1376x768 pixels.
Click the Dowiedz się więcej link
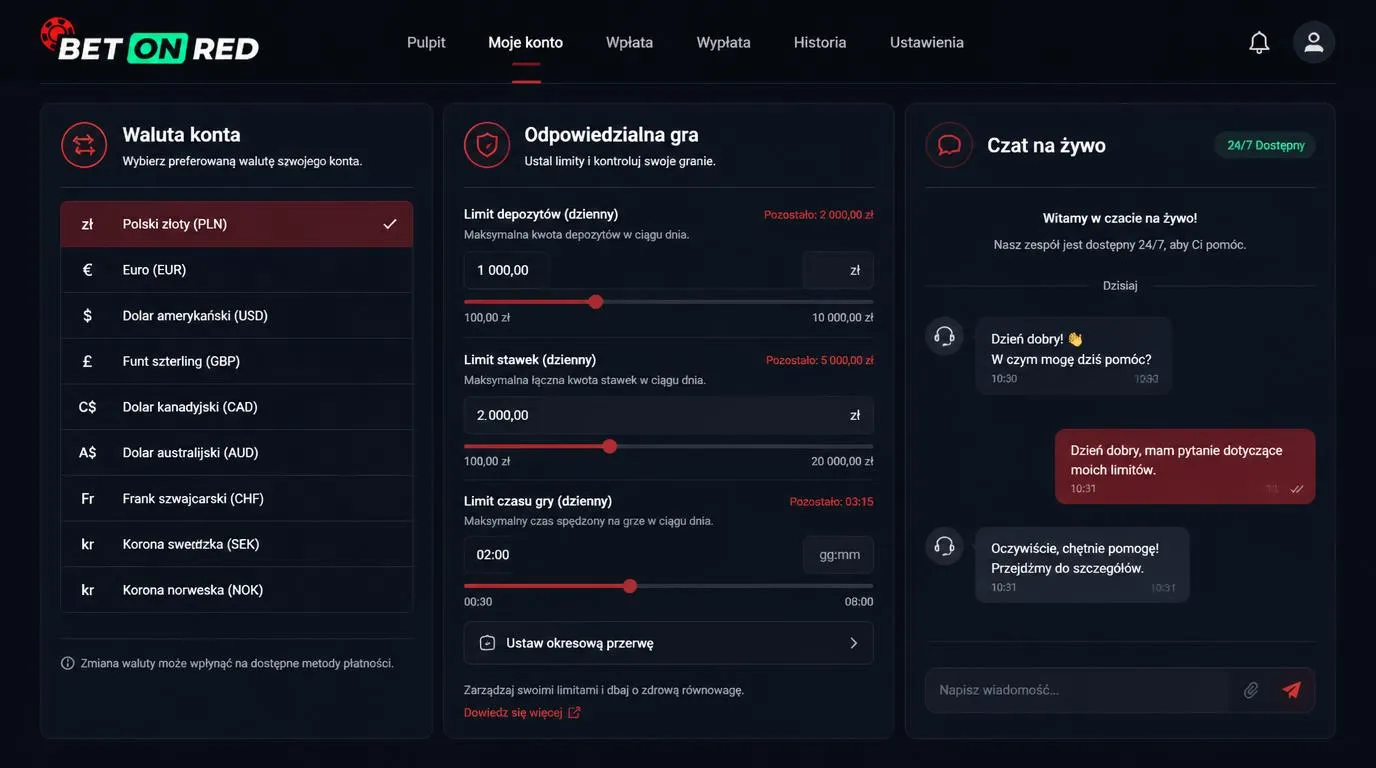(x=513, y=713)
